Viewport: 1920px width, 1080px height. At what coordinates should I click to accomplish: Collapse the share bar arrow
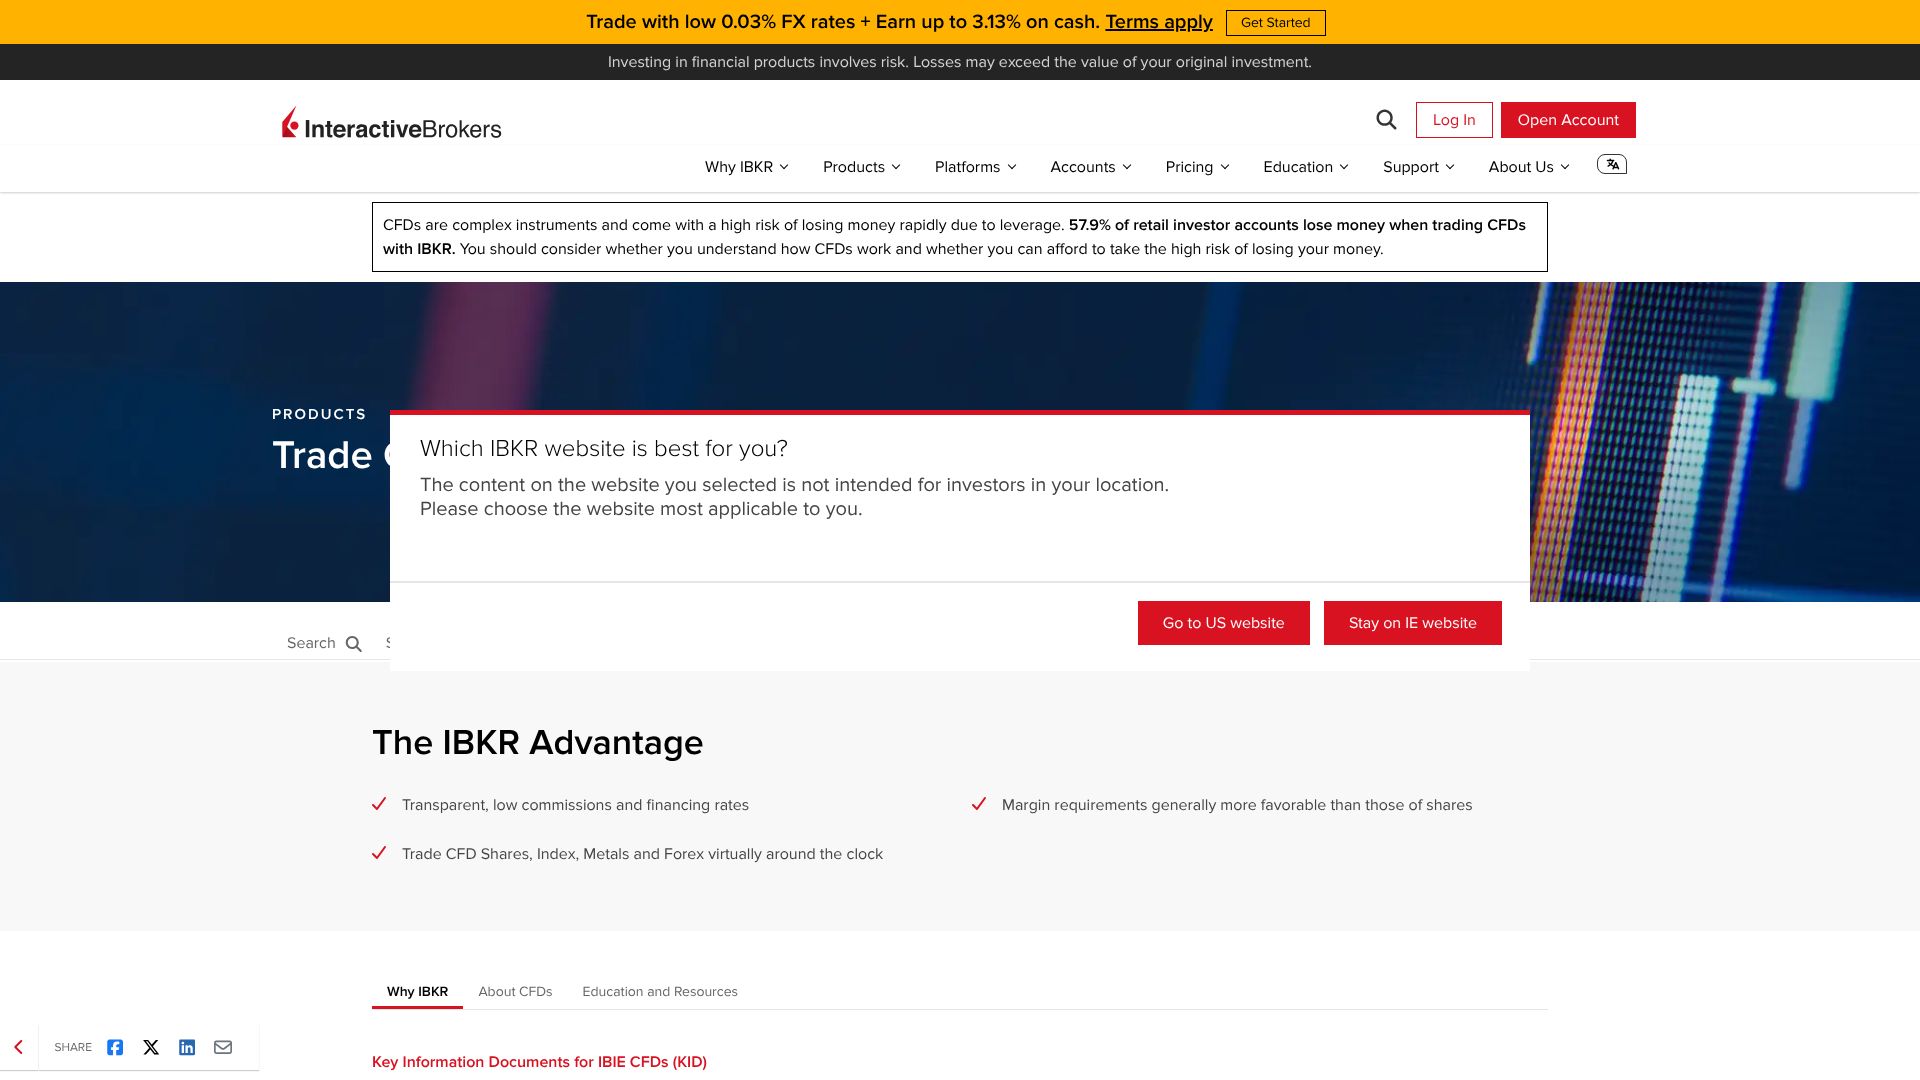point(18,1047)
